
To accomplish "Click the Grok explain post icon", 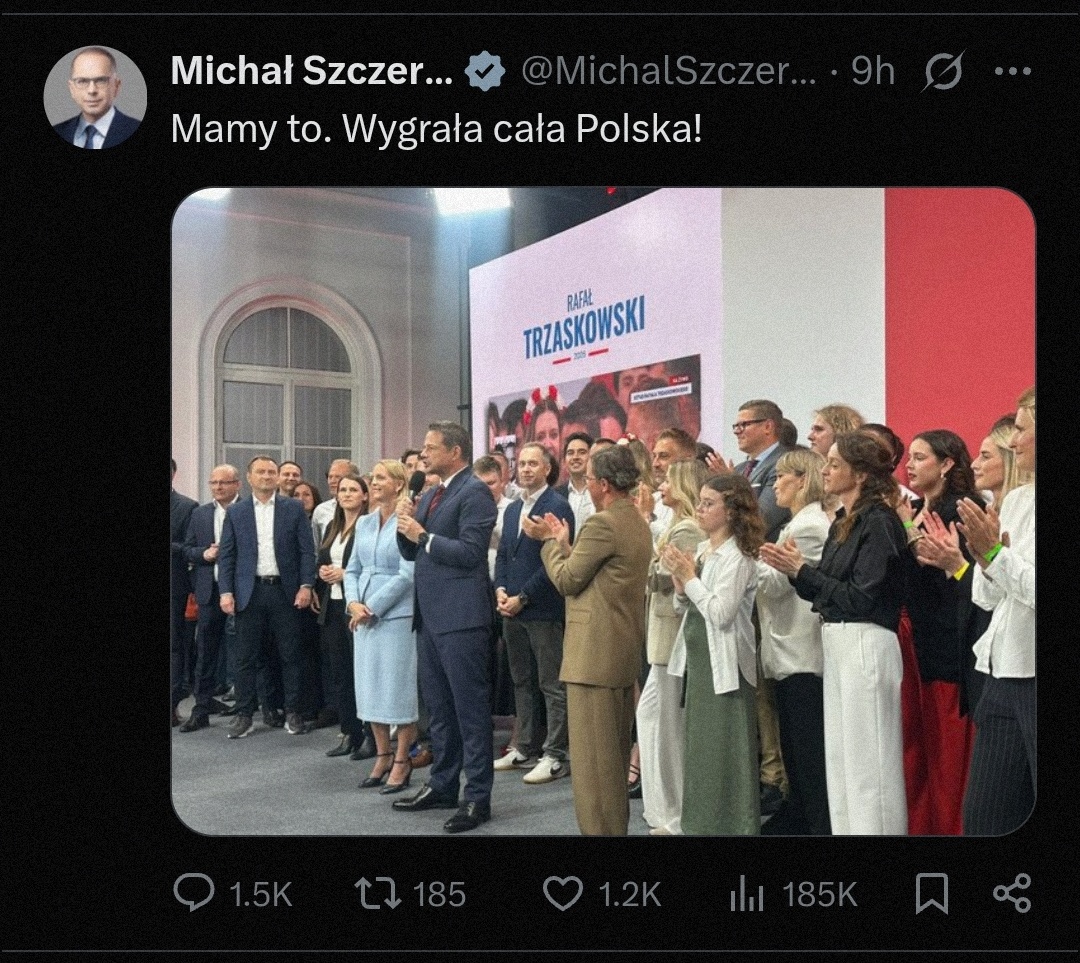I will click(942, 71).
